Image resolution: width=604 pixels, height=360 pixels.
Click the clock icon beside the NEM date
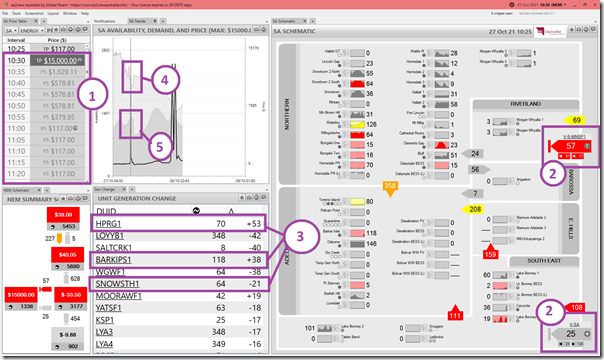[x=512, y=5]
